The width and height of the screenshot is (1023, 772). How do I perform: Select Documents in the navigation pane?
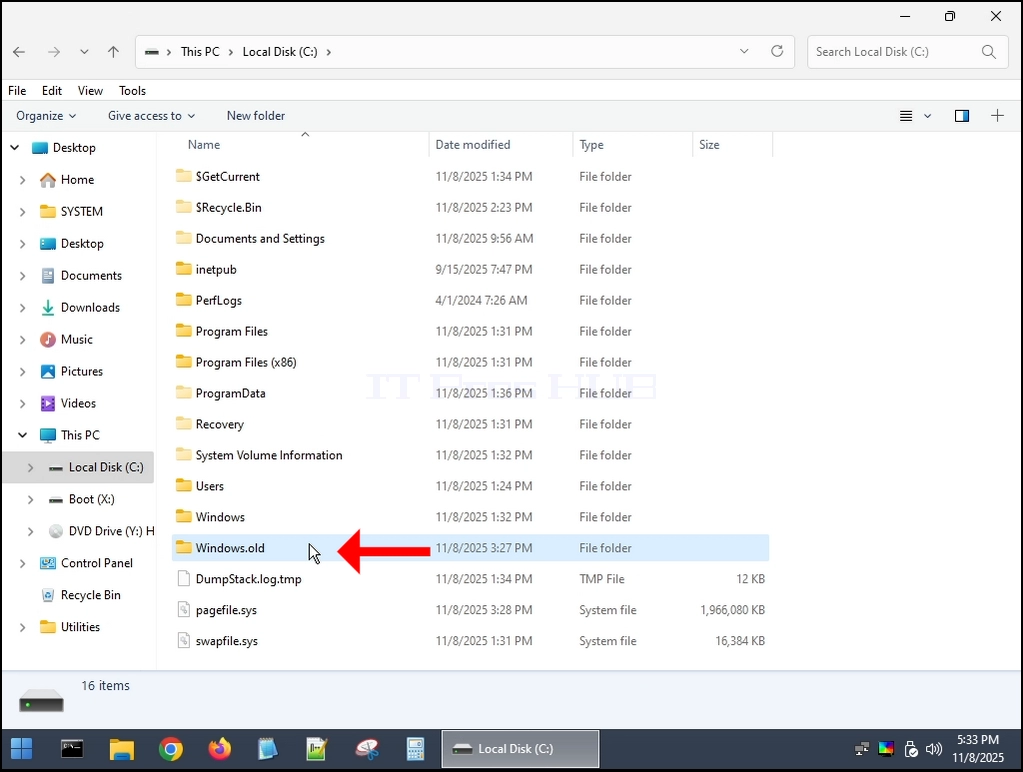[x=91, y=275]
